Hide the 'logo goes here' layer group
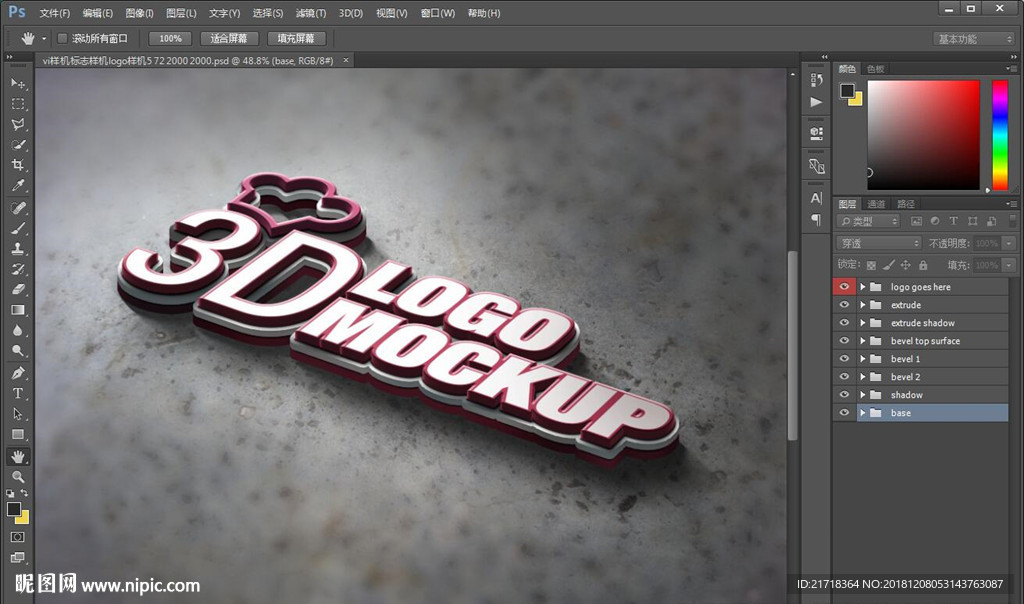The width and height of the screenshot is (1024, 604). point(845,287)
